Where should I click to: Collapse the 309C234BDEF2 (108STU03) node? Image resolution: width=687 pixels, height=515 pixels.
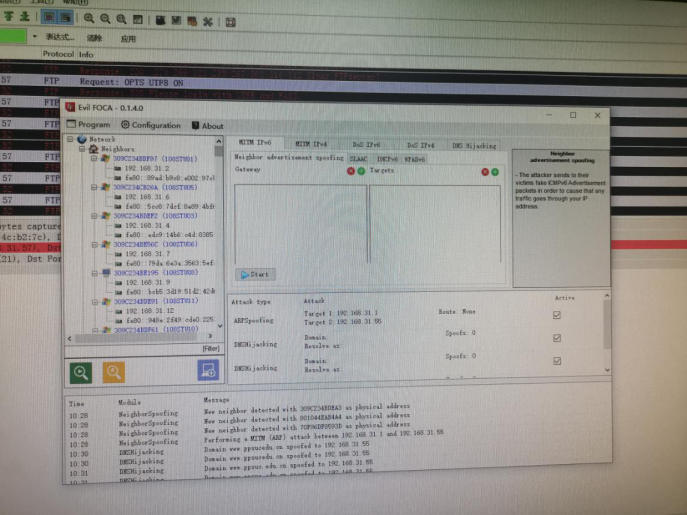click(x=94, y=216)
